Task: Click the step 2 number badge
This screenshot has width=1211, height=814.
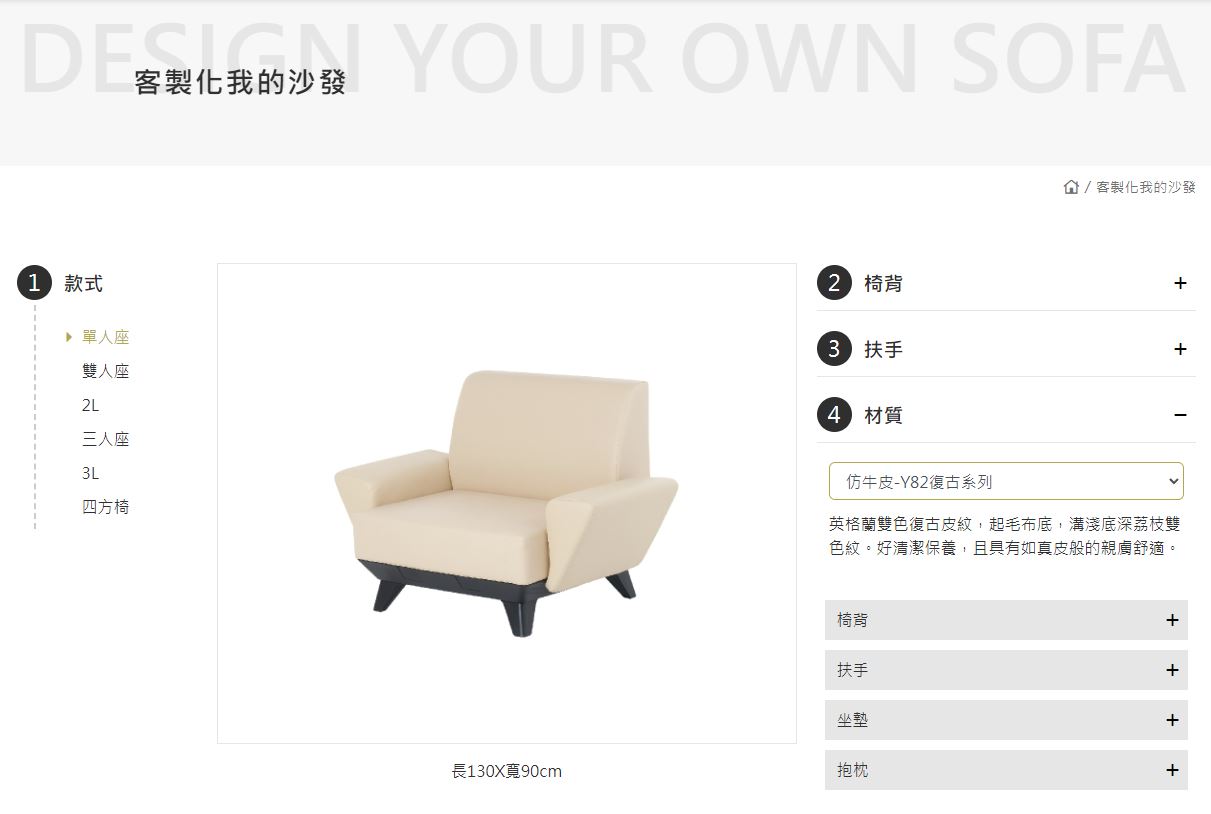Action: pos(834,283)
